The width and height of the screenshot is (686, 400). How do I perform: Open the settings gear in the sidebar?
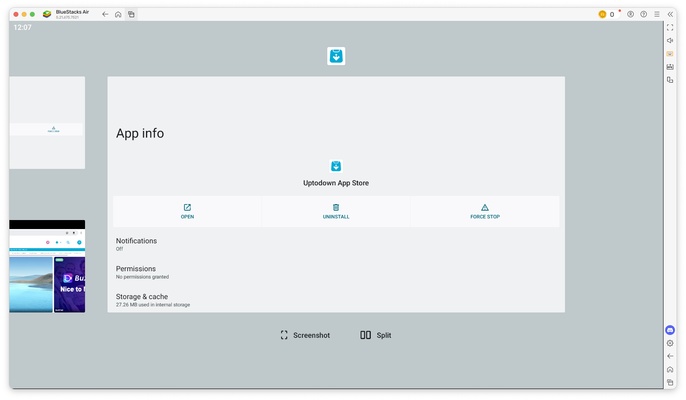pyautogui.click(x=670, y=343)
